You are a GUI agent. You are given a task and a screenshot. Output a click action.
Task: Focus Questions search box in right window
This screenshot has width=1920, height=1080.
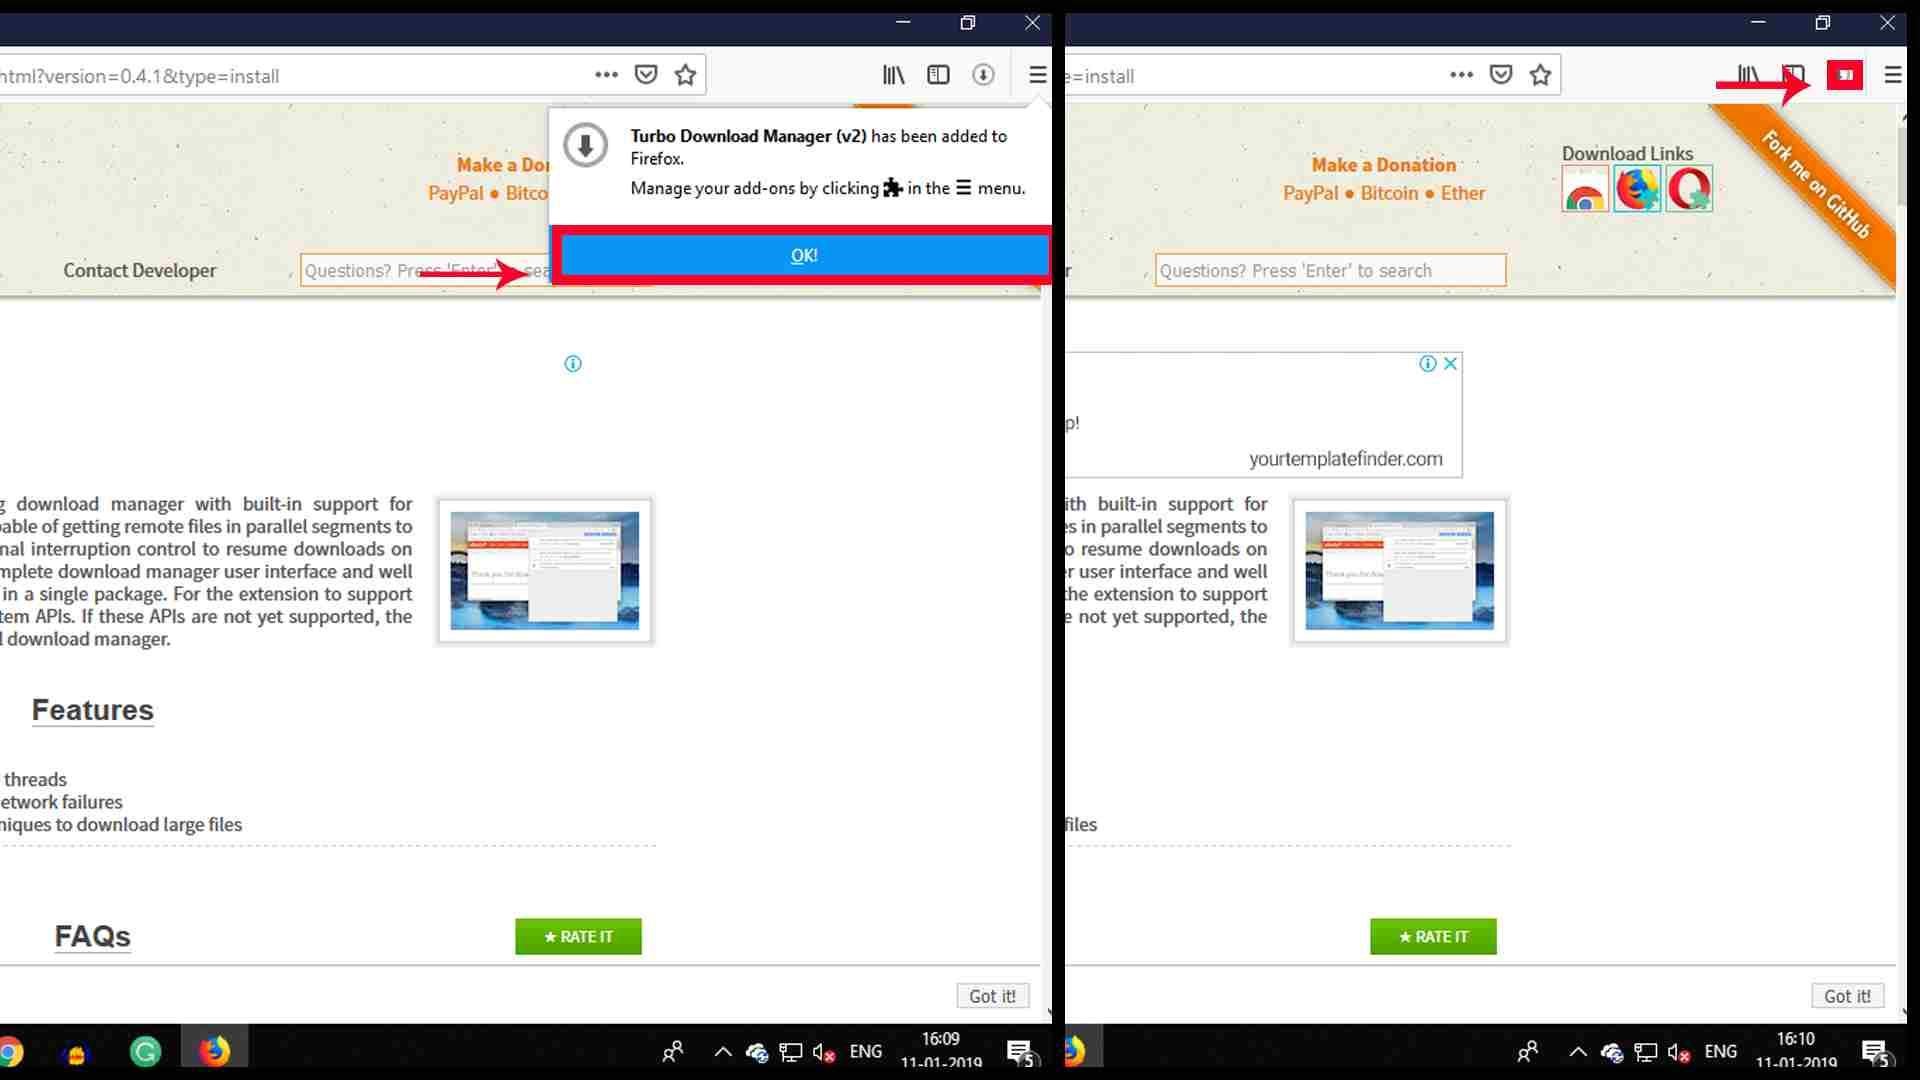click(1330, 270)
